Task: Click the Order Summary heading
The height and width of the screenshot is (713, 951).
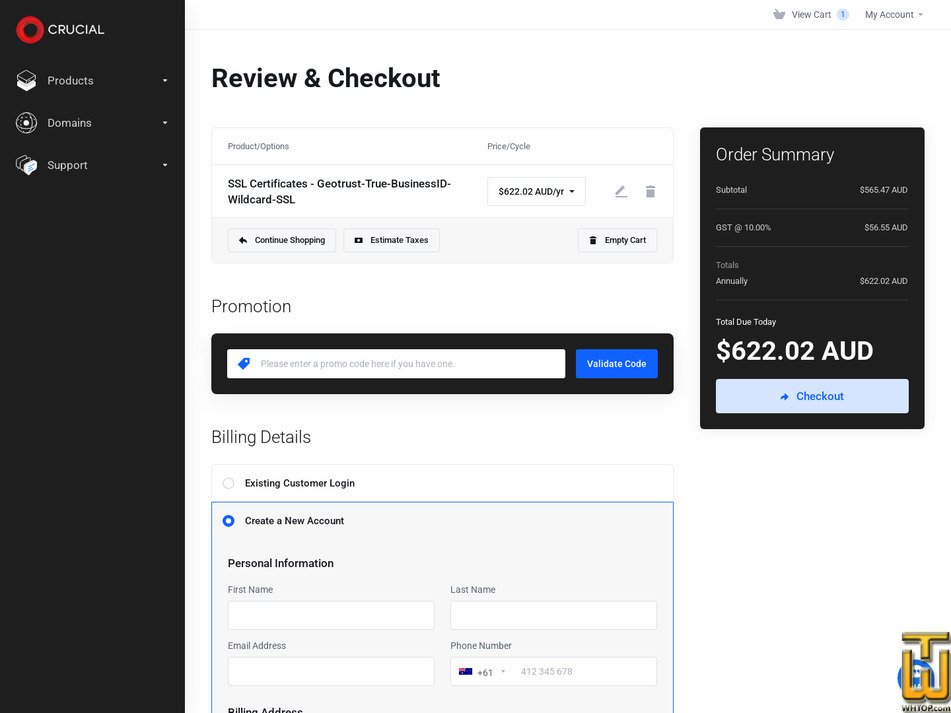Action: pyautogui.click(x=775, y=155)
